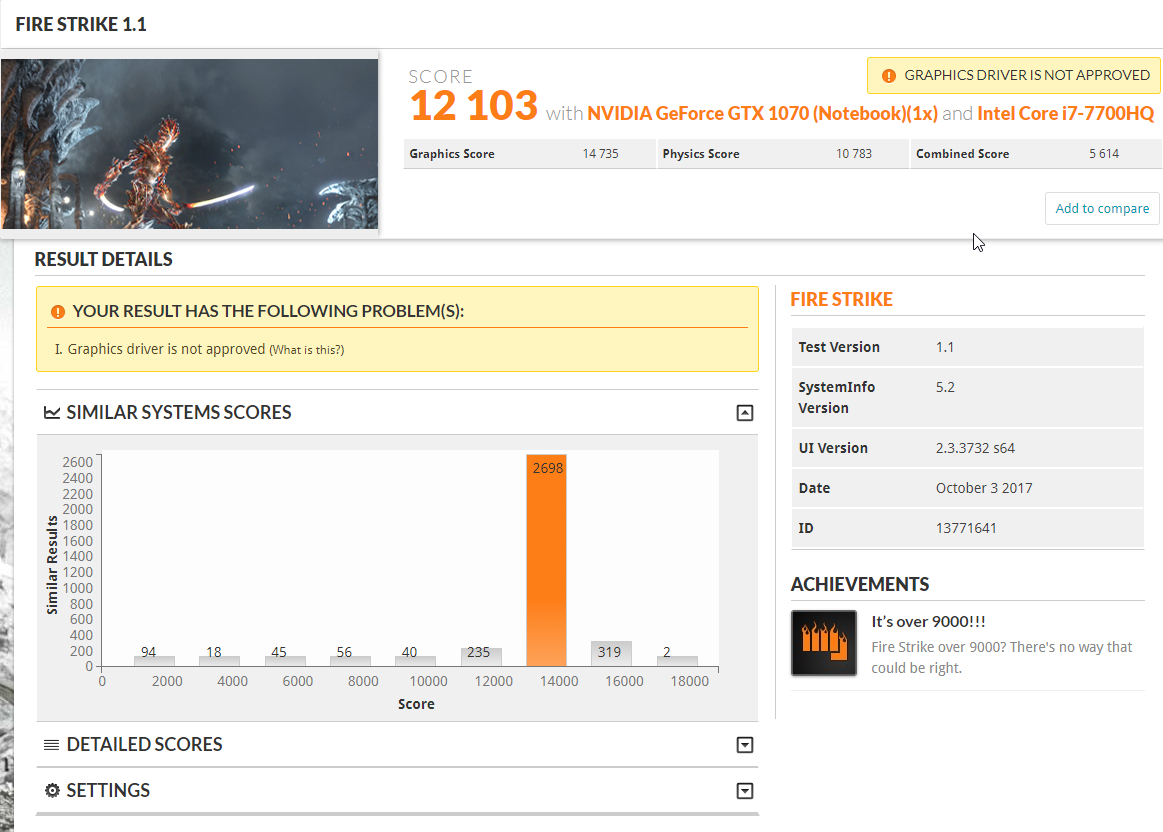Click the list icon beside Detailed Scores
The height and width of the screenshot is (832, 1163).
coord(51,744)
